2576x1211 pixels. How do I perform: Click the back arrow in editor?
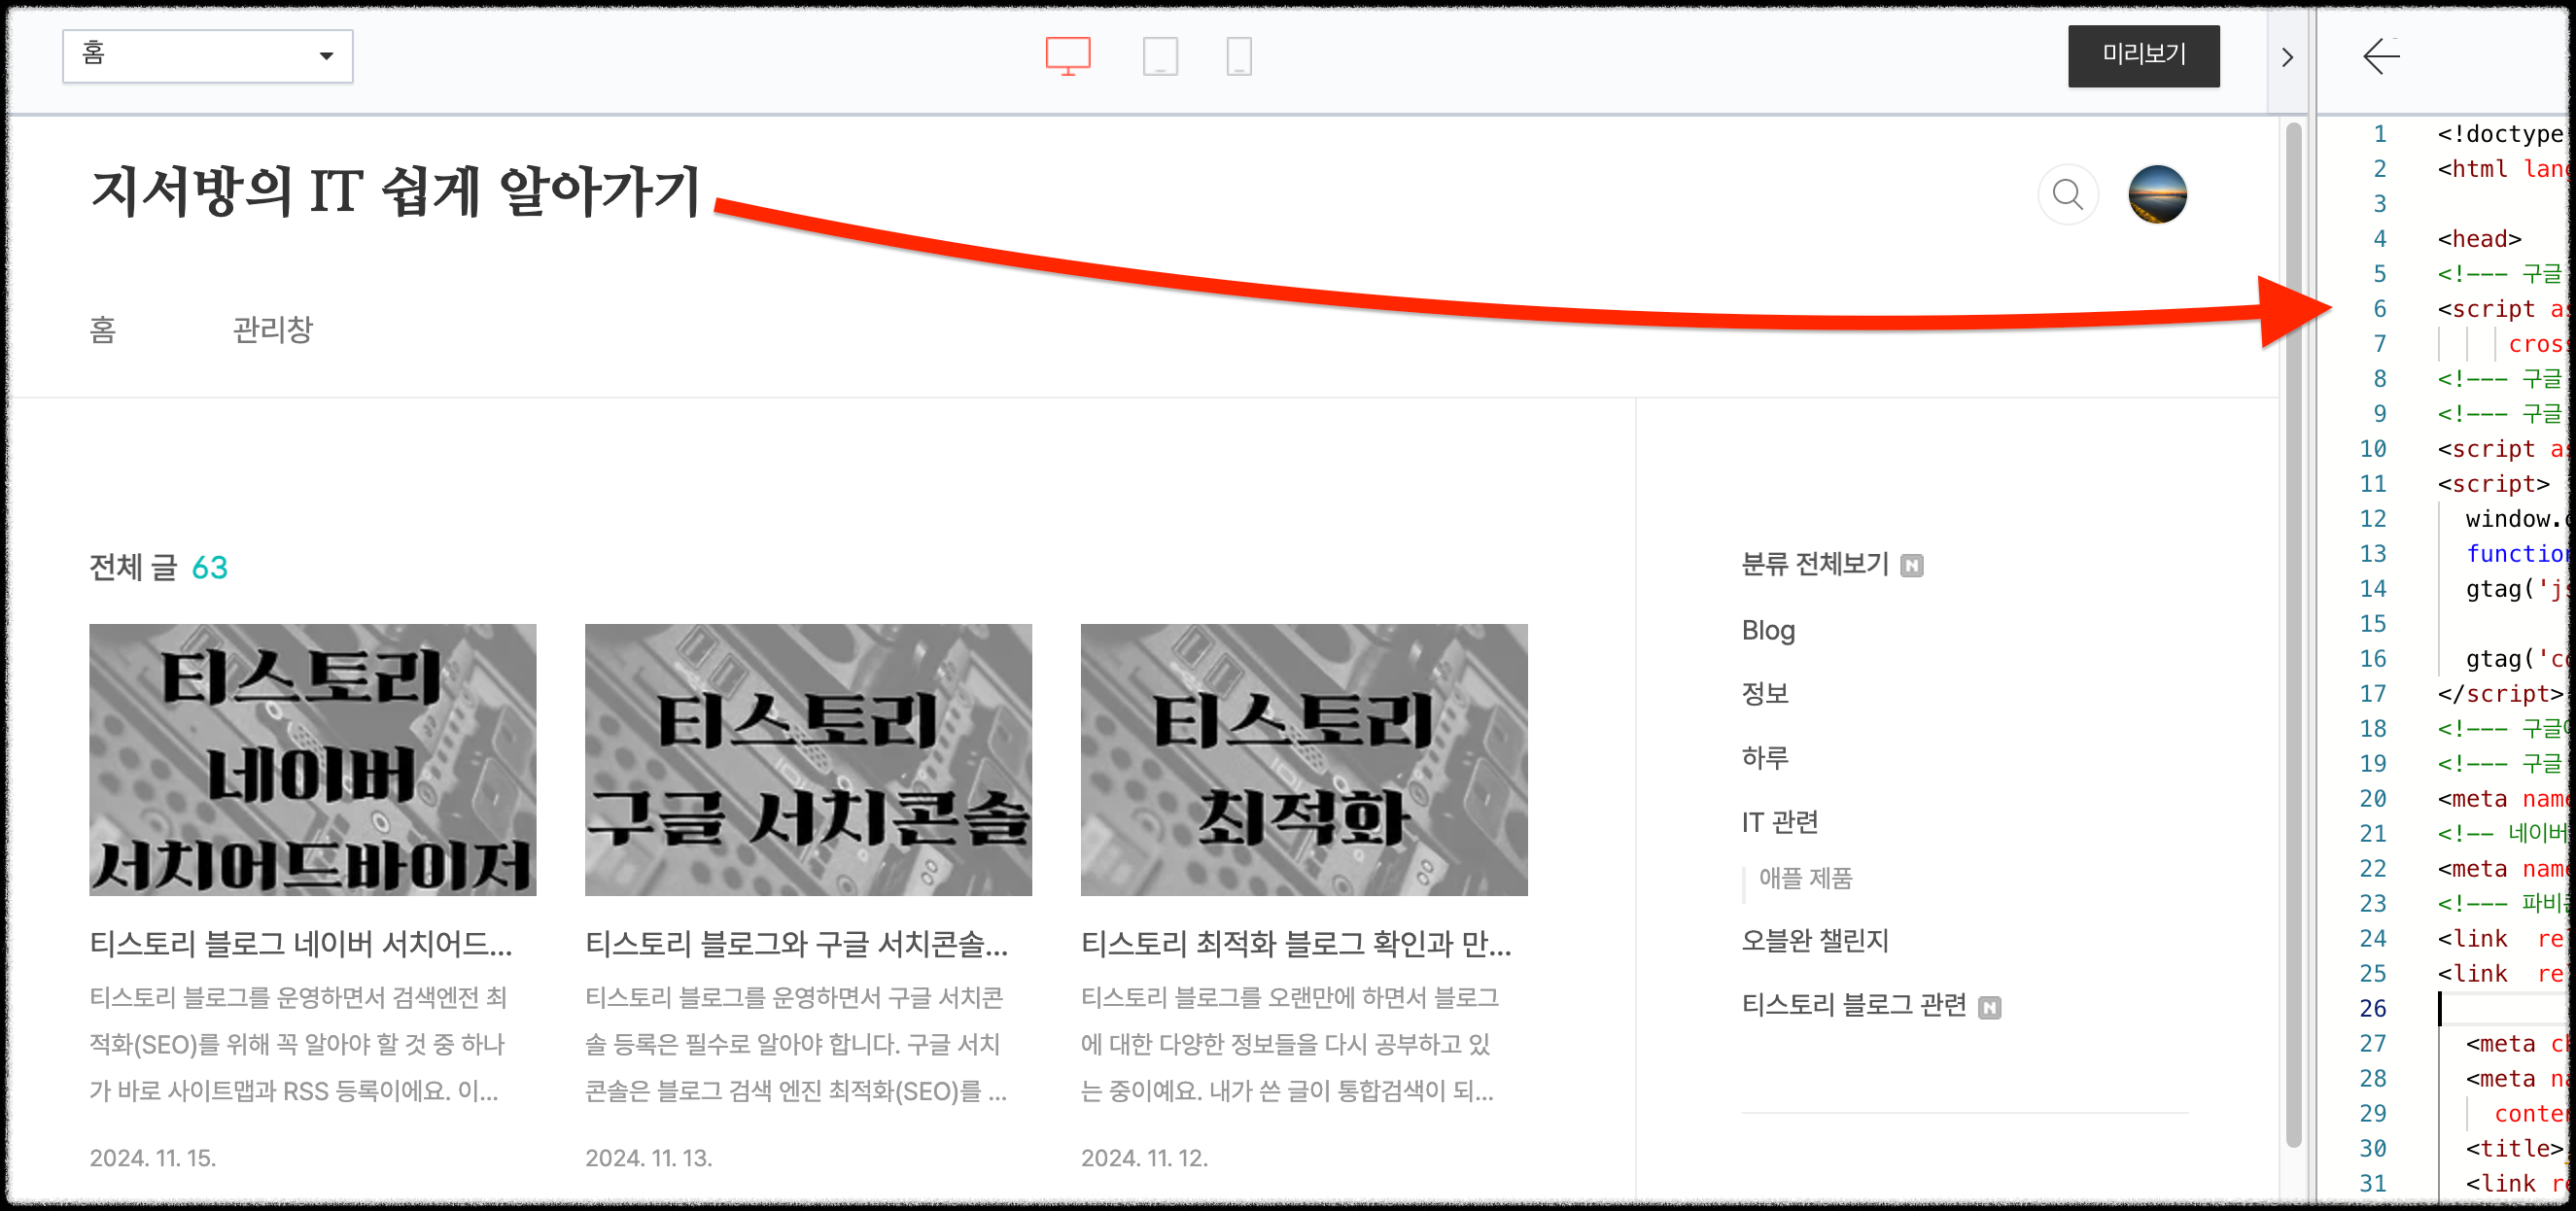tap(2380, 56)
